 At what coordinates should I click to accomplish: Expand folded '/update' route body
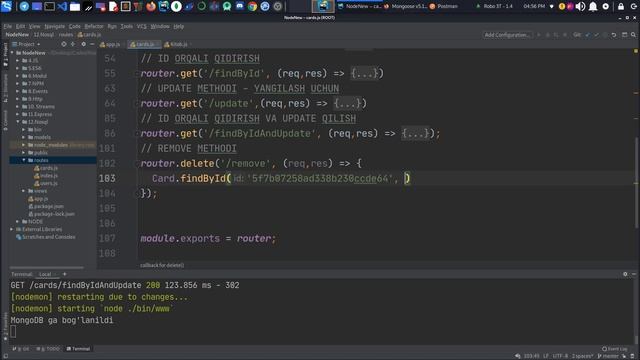click(347, 104)
